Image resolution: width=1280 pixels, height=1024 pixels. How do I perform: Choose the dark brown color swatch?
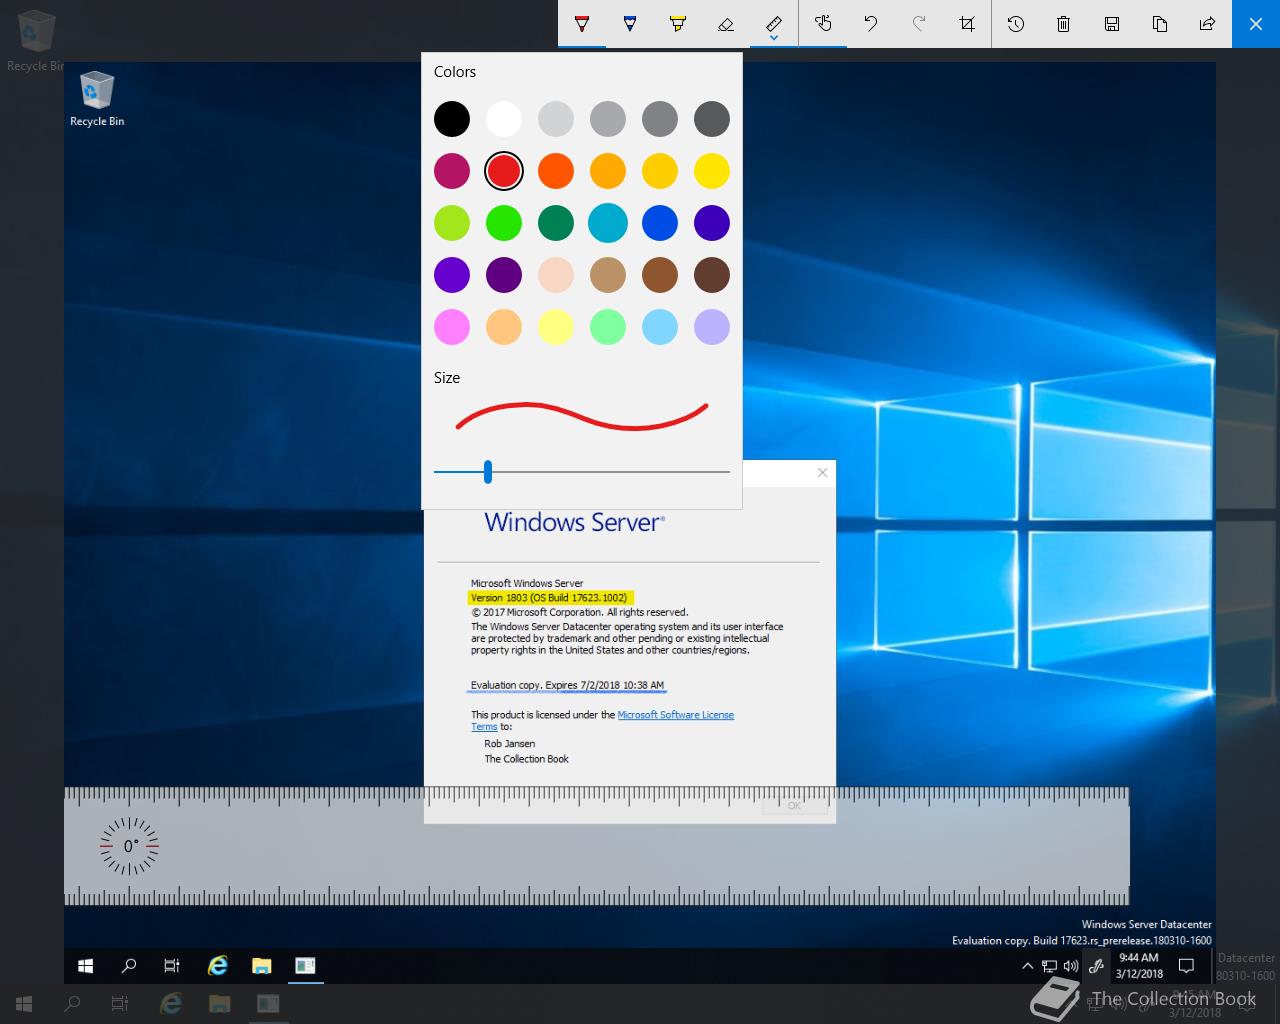[x=712, y=275]
